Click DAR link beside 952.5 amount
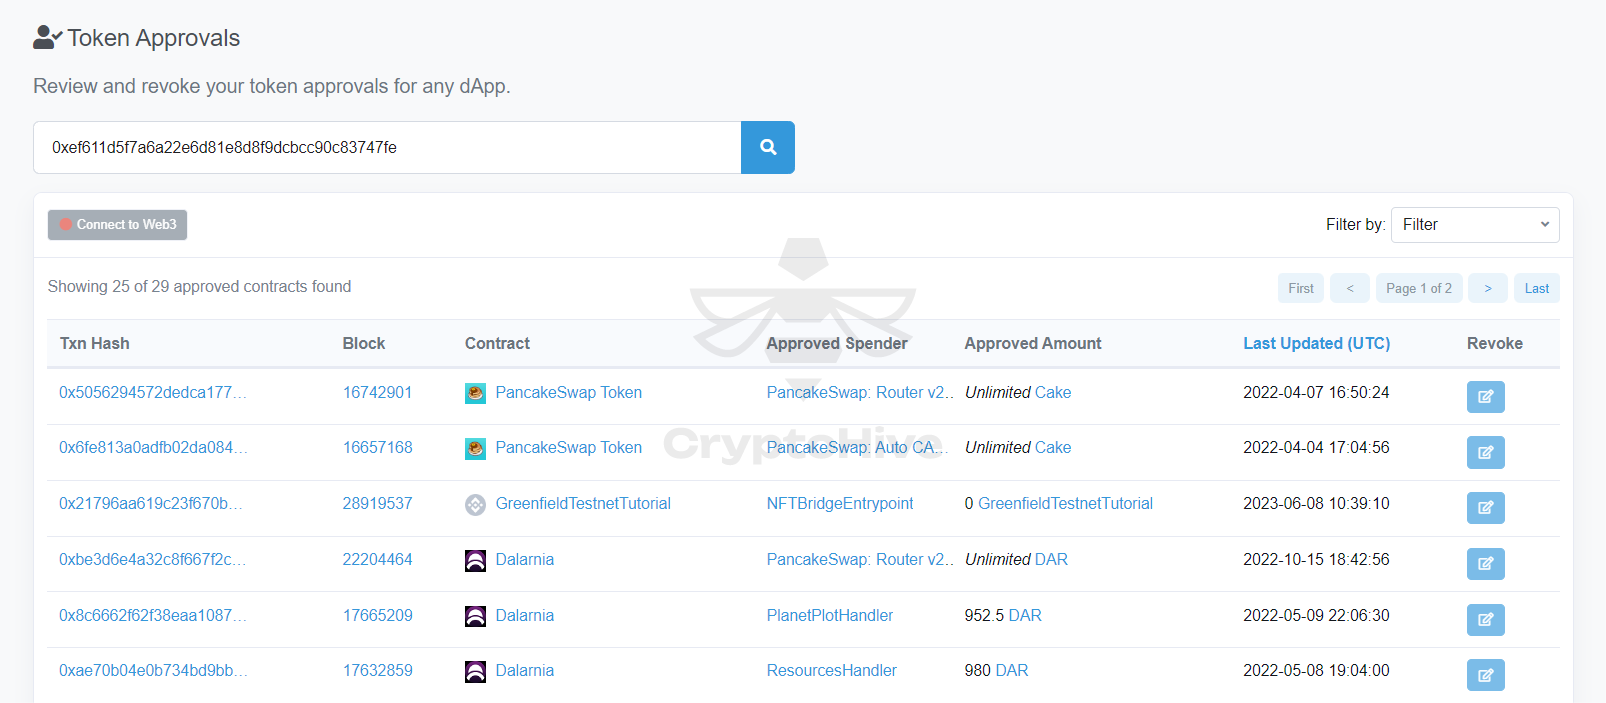The width and height of the screenshot is (1606, 703). click(x=1025, y=615)
